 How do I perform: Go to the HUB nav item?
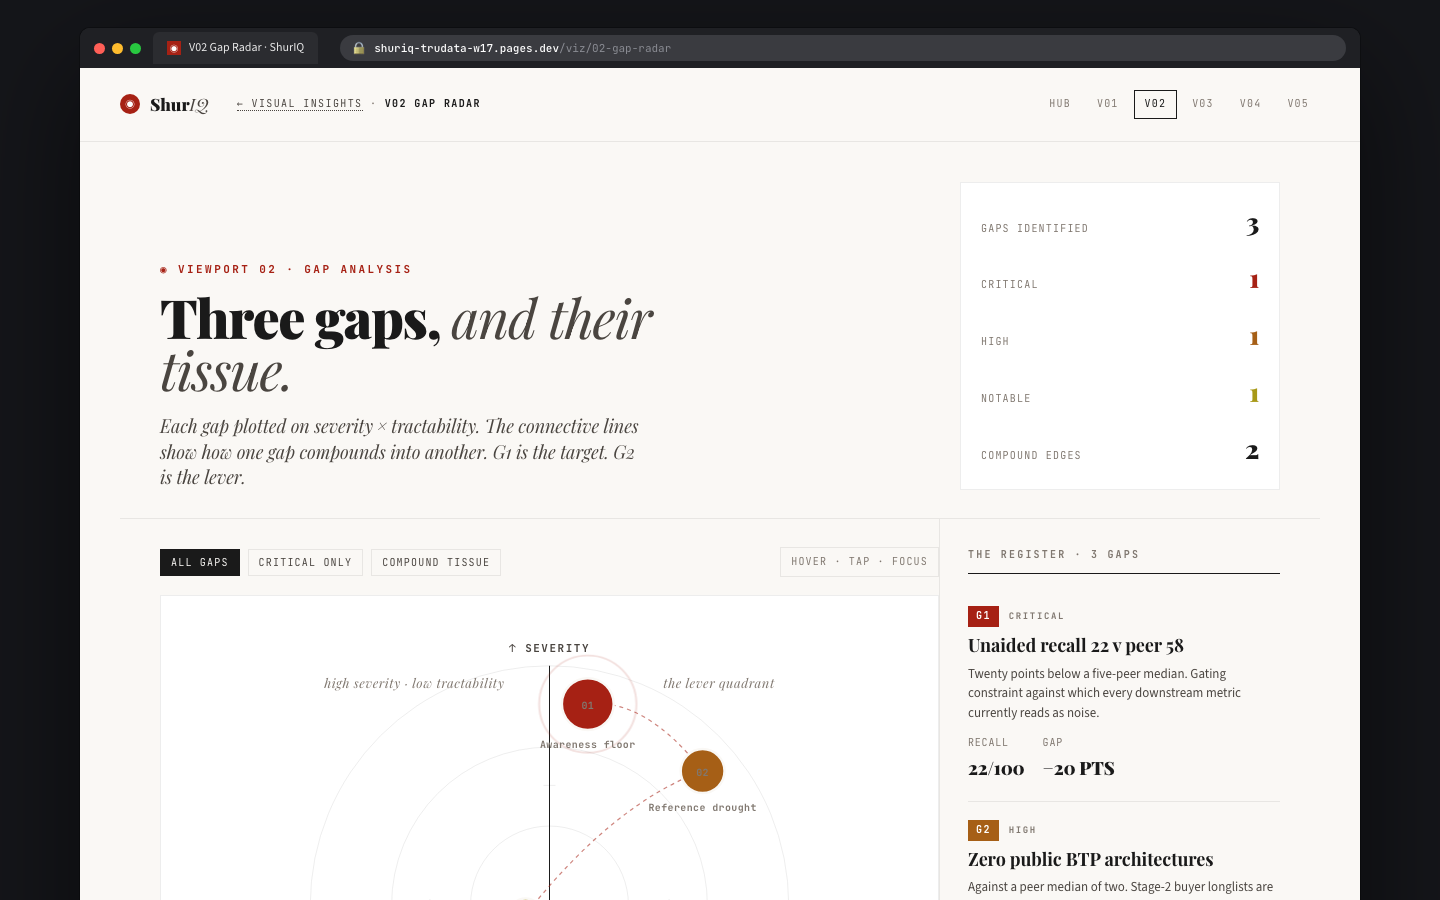click(x=1059, y=104)
